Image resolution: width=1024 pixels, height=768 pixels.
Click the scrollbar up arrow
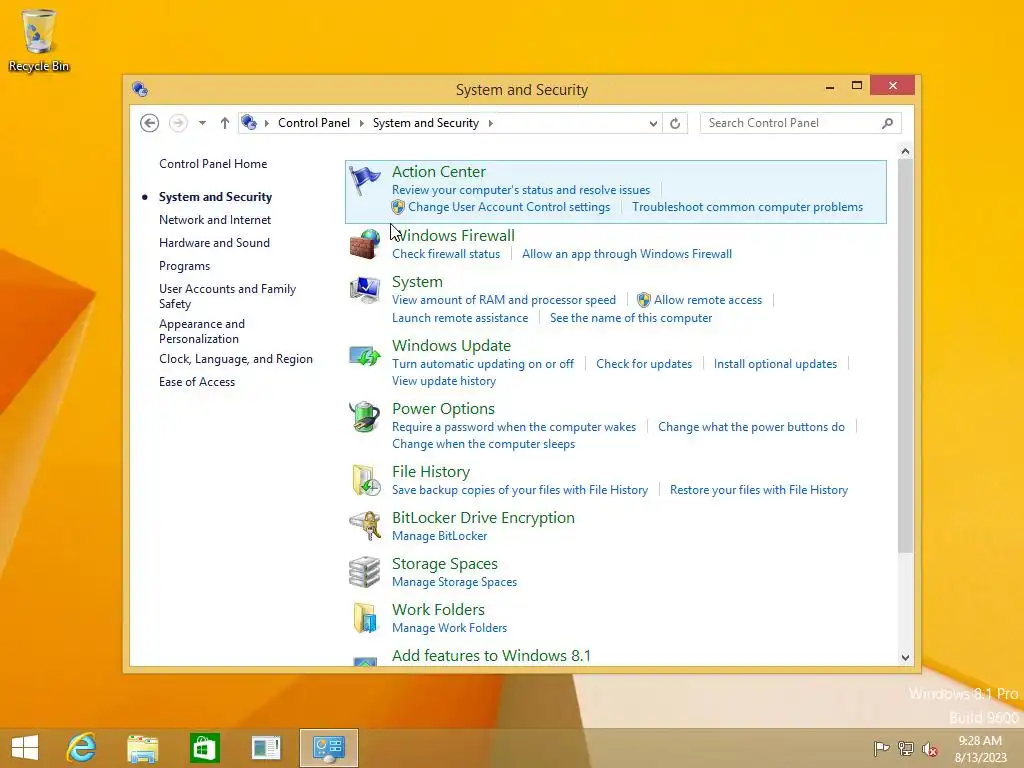click(905, 152)
